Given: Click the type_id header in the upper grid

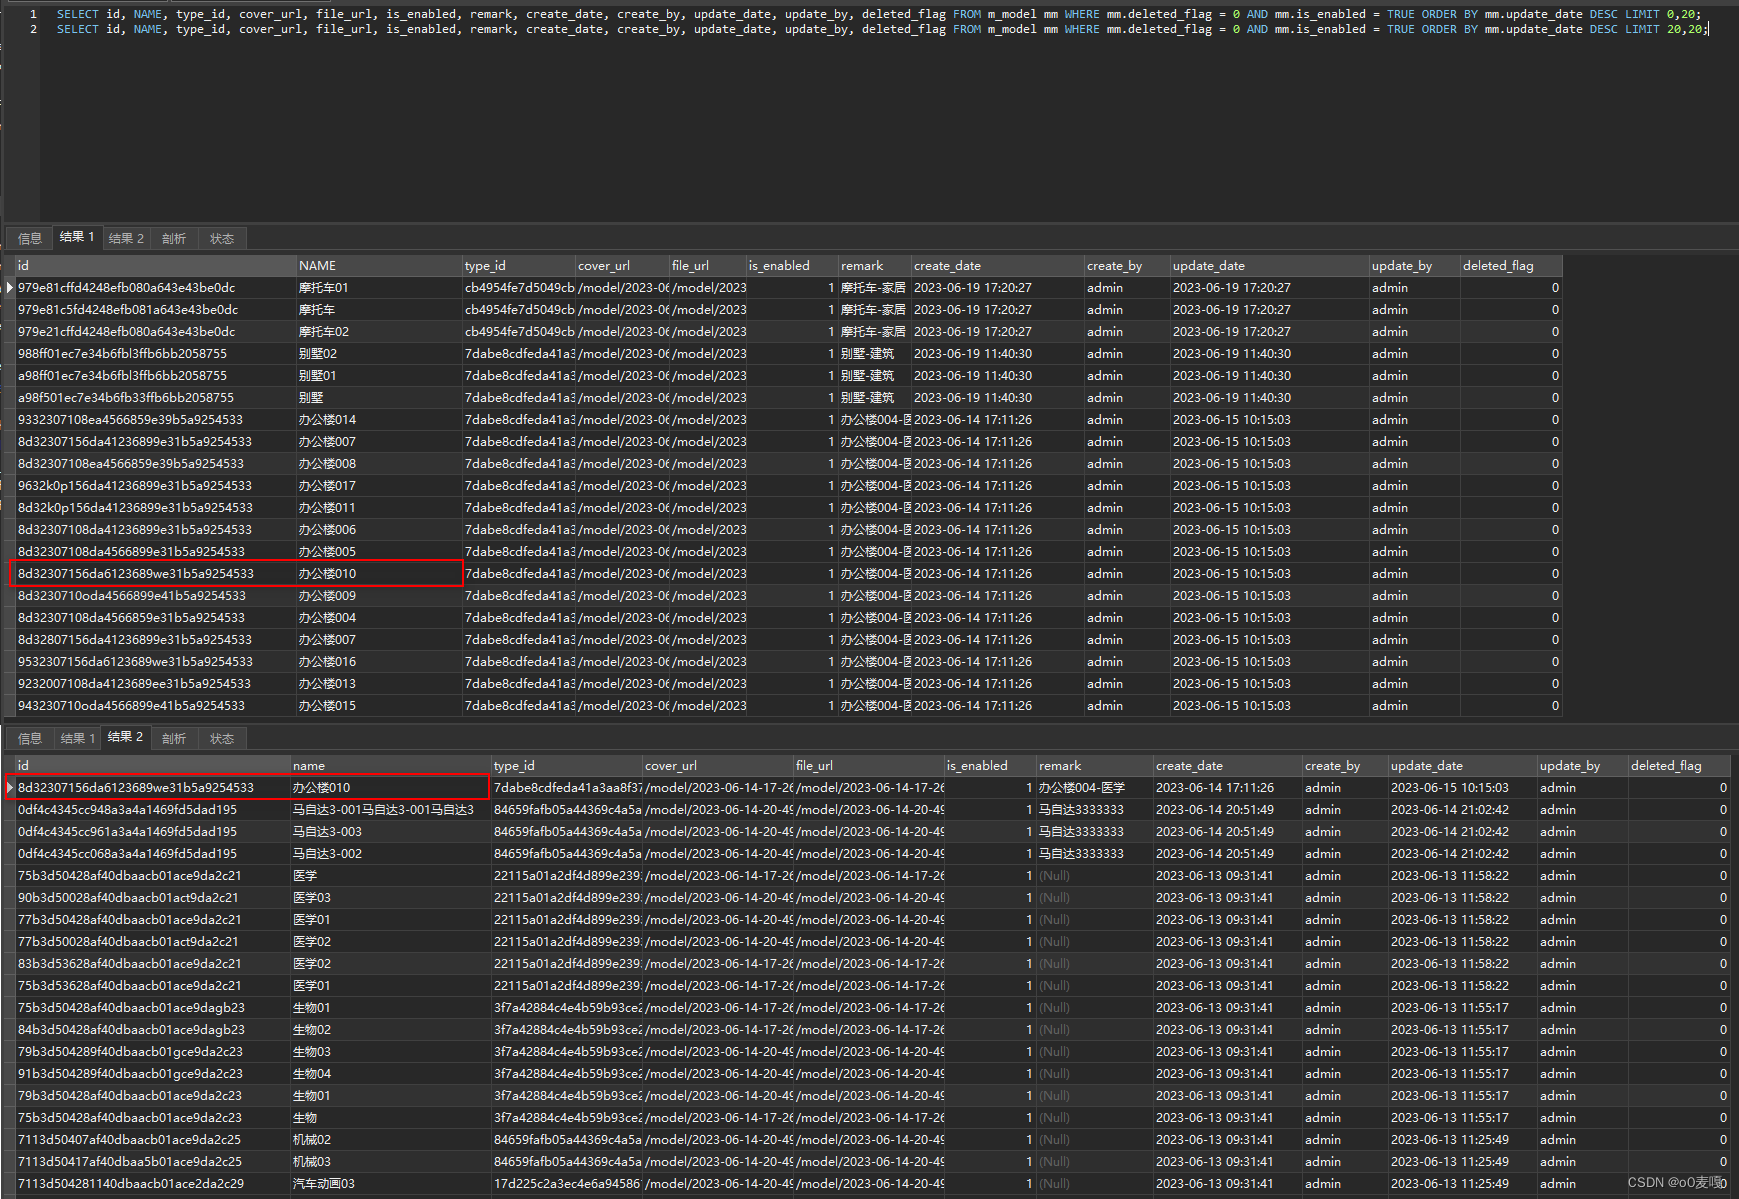Looking at the screenshot, I should (518, 266).
